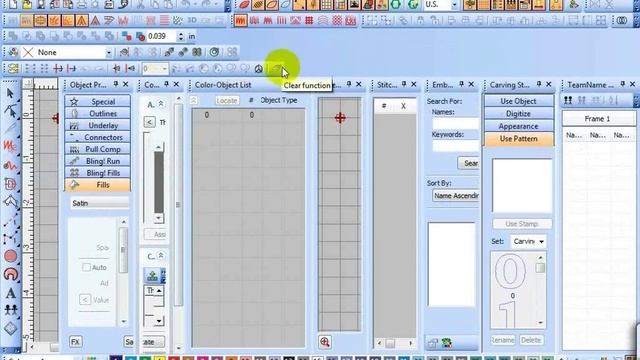
Task: Pin the Emb... search panel
Action: pos(462,84)
